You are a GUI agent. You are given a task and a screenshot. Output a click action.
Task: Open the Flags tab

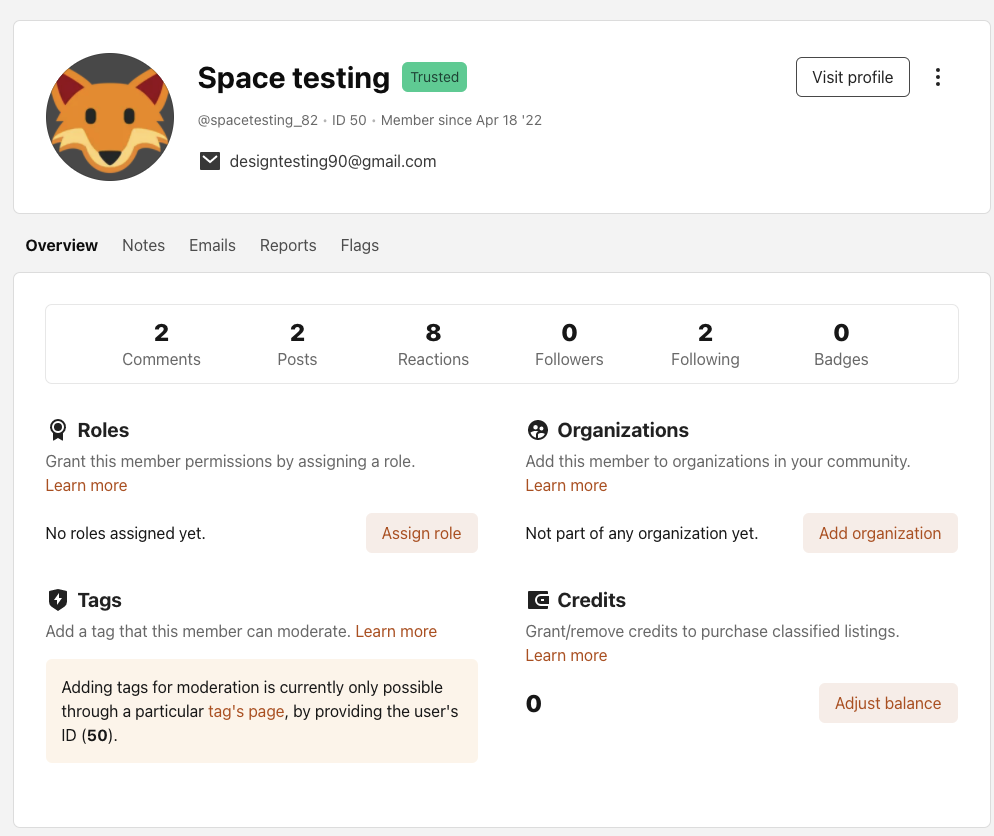coord(359,245)
